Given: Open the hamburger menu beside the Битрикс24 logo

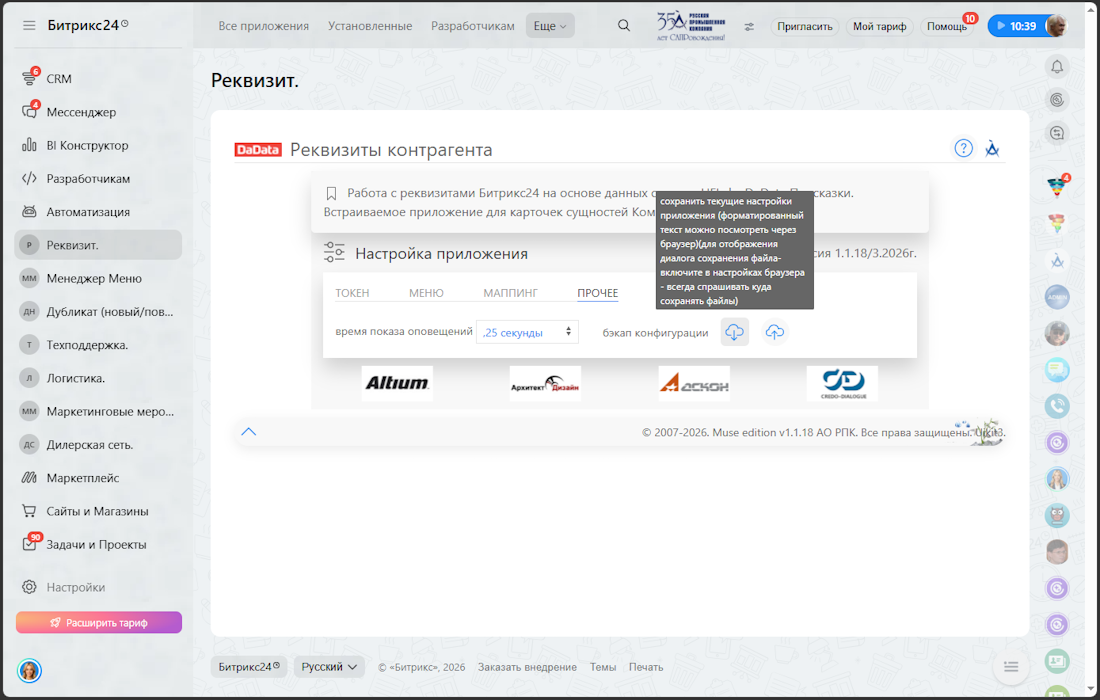Looking at the screenshot, I should [x=29, y=25].
